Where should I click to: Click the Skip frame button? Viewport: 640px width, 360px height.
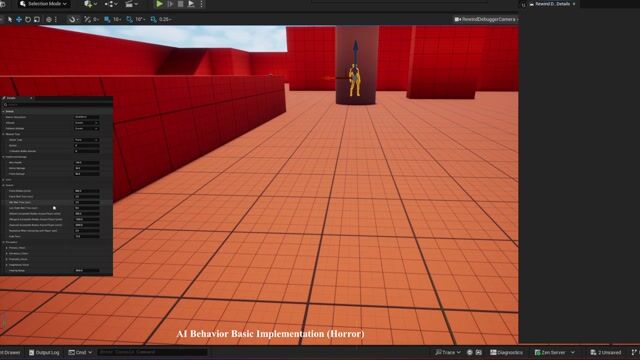tap(170, 4)
